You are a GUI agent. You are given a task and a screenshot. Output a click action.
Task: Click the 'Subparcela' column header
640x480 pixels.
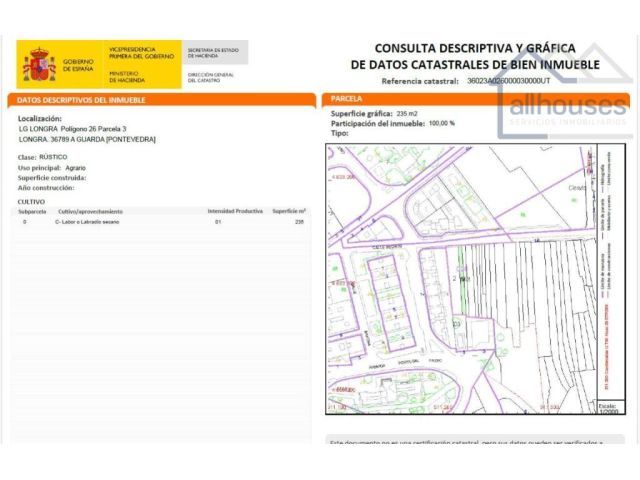pyautogui.click(x=32, y=211)
